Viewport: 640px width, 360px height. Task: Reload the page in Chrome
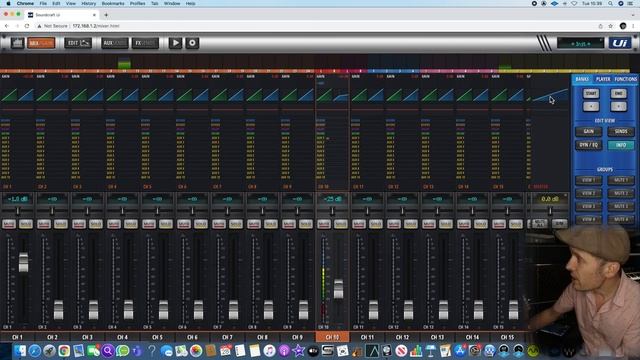click(27, 26)
